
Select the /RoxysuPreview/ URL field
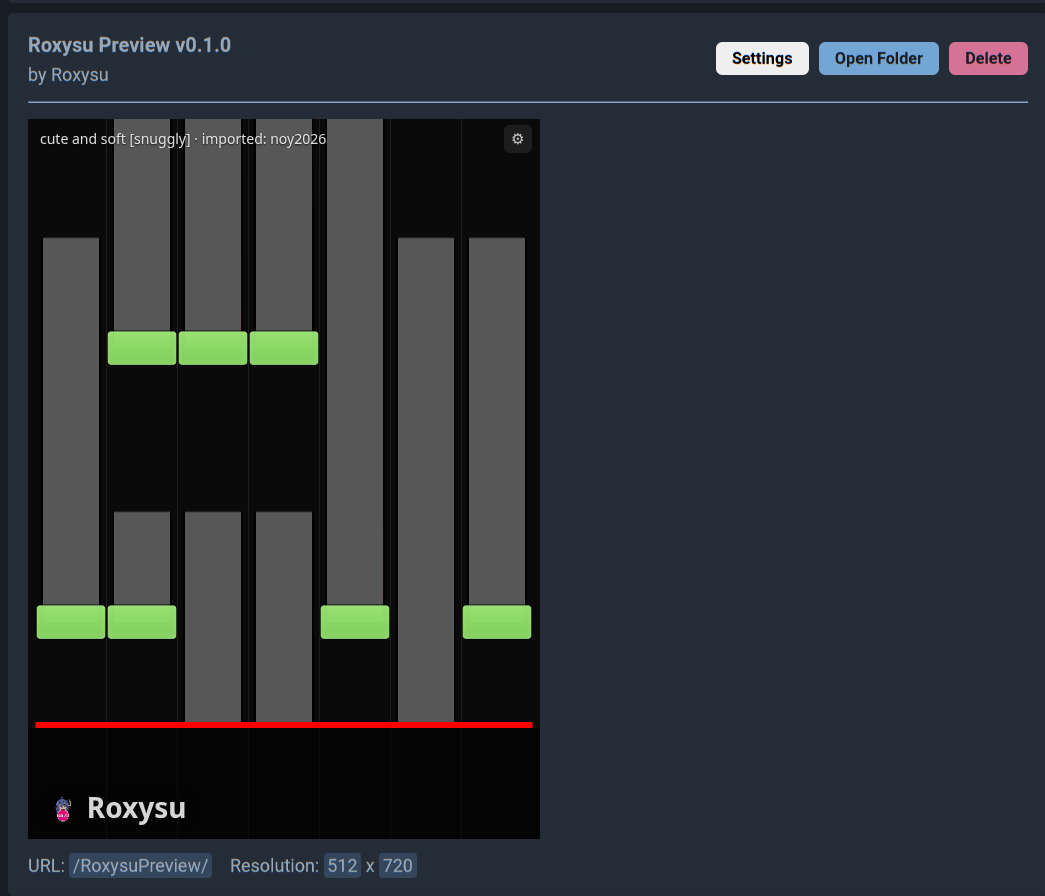tap(141, 865)
